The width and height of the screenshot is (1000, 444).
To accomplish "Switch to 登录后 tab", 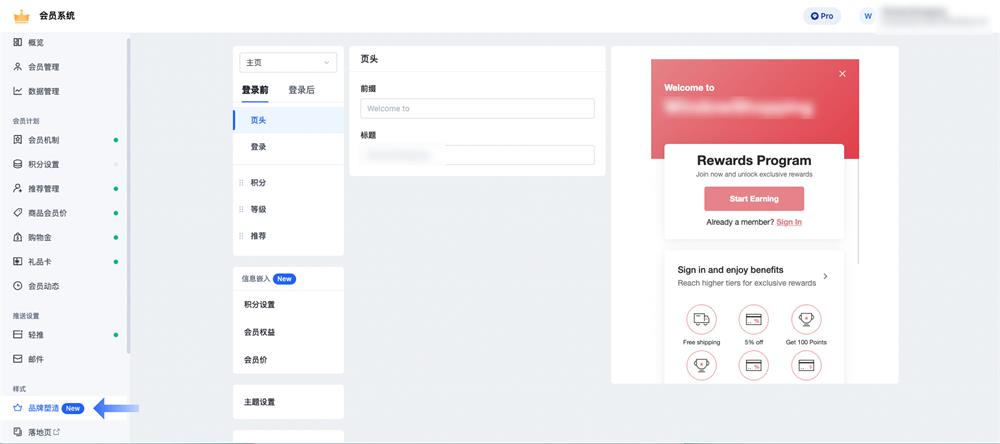I will 301,90.
